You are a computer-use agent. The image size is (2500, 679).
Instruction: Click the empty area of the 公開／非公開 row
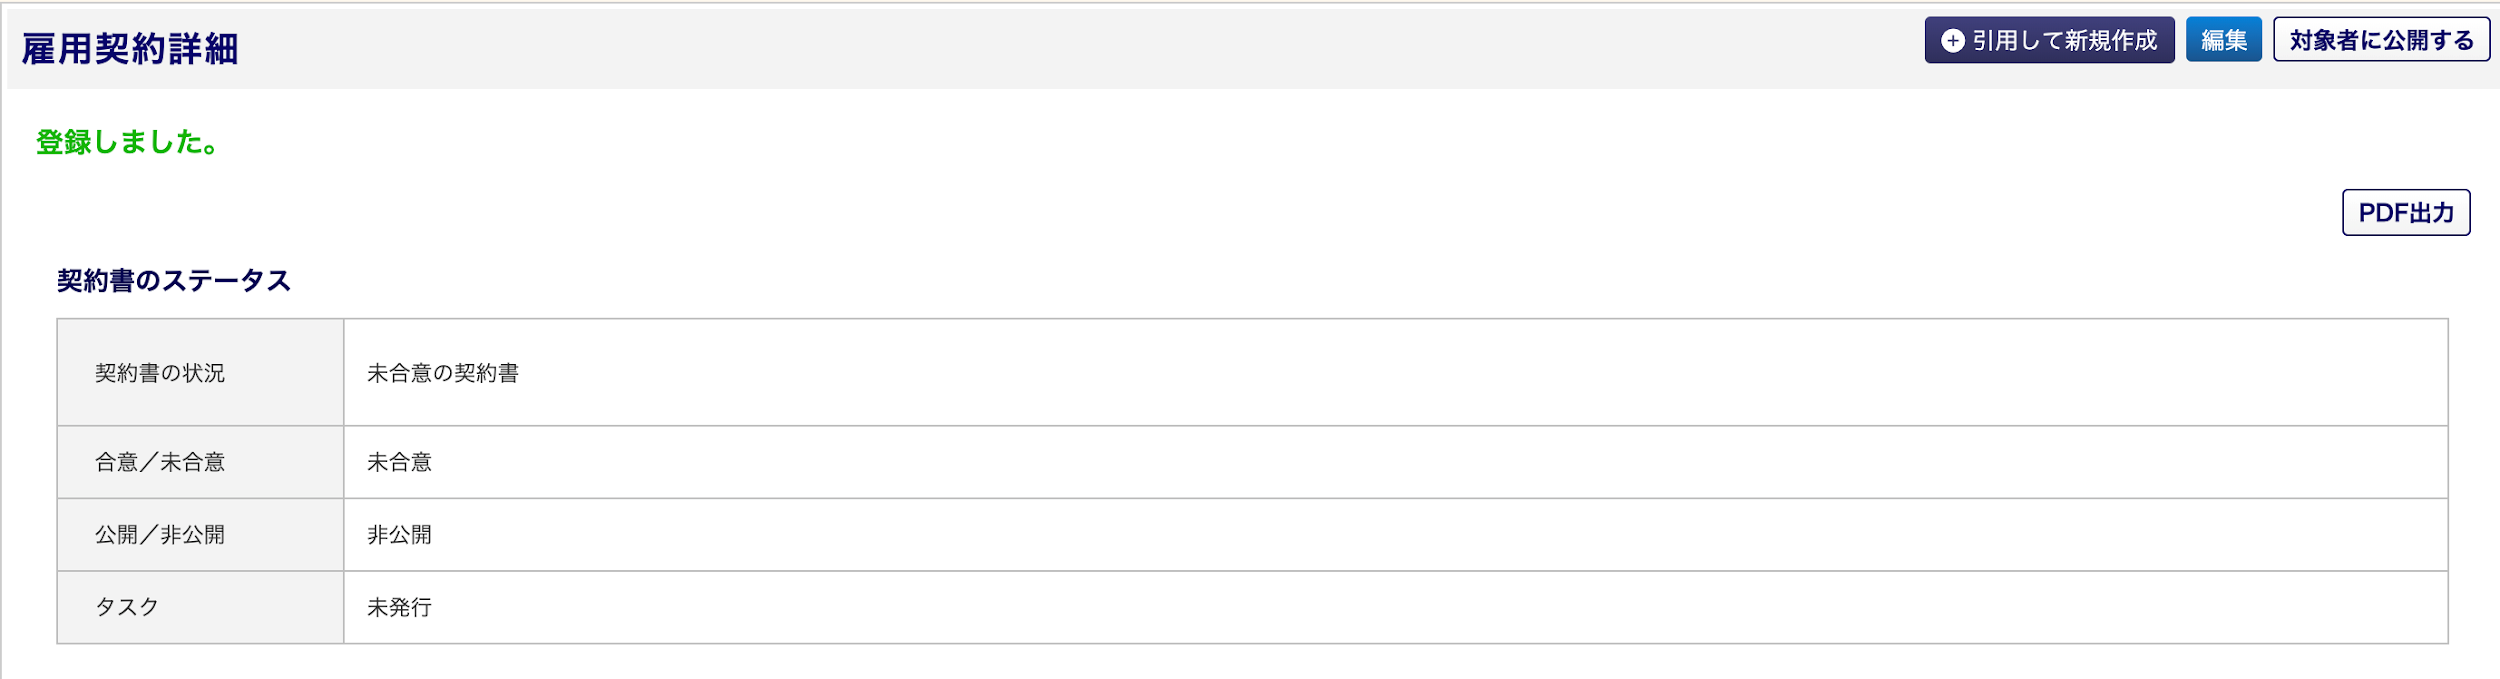coord(1440,535)
